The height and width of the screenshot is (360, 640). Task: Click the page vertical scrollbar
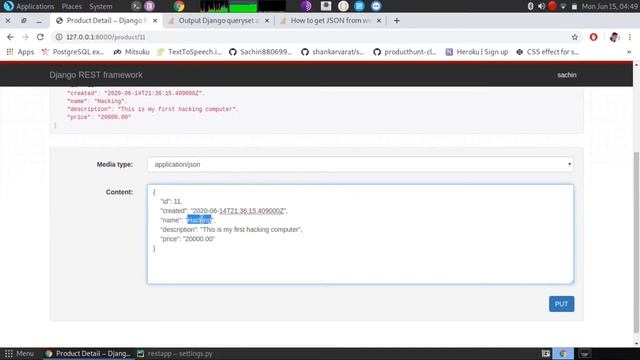coord(636,242)
